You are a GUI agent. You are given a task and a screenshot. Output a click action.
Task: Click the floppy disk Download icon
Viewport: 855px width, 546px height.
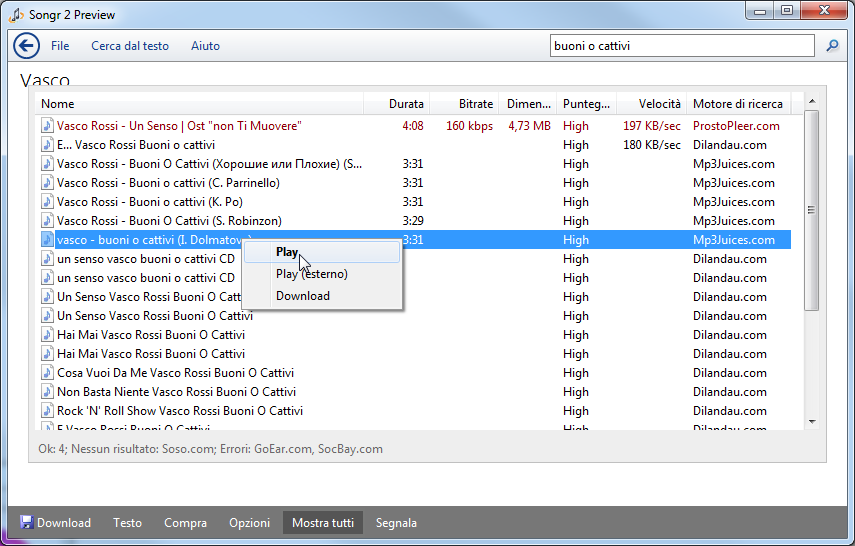26,522
